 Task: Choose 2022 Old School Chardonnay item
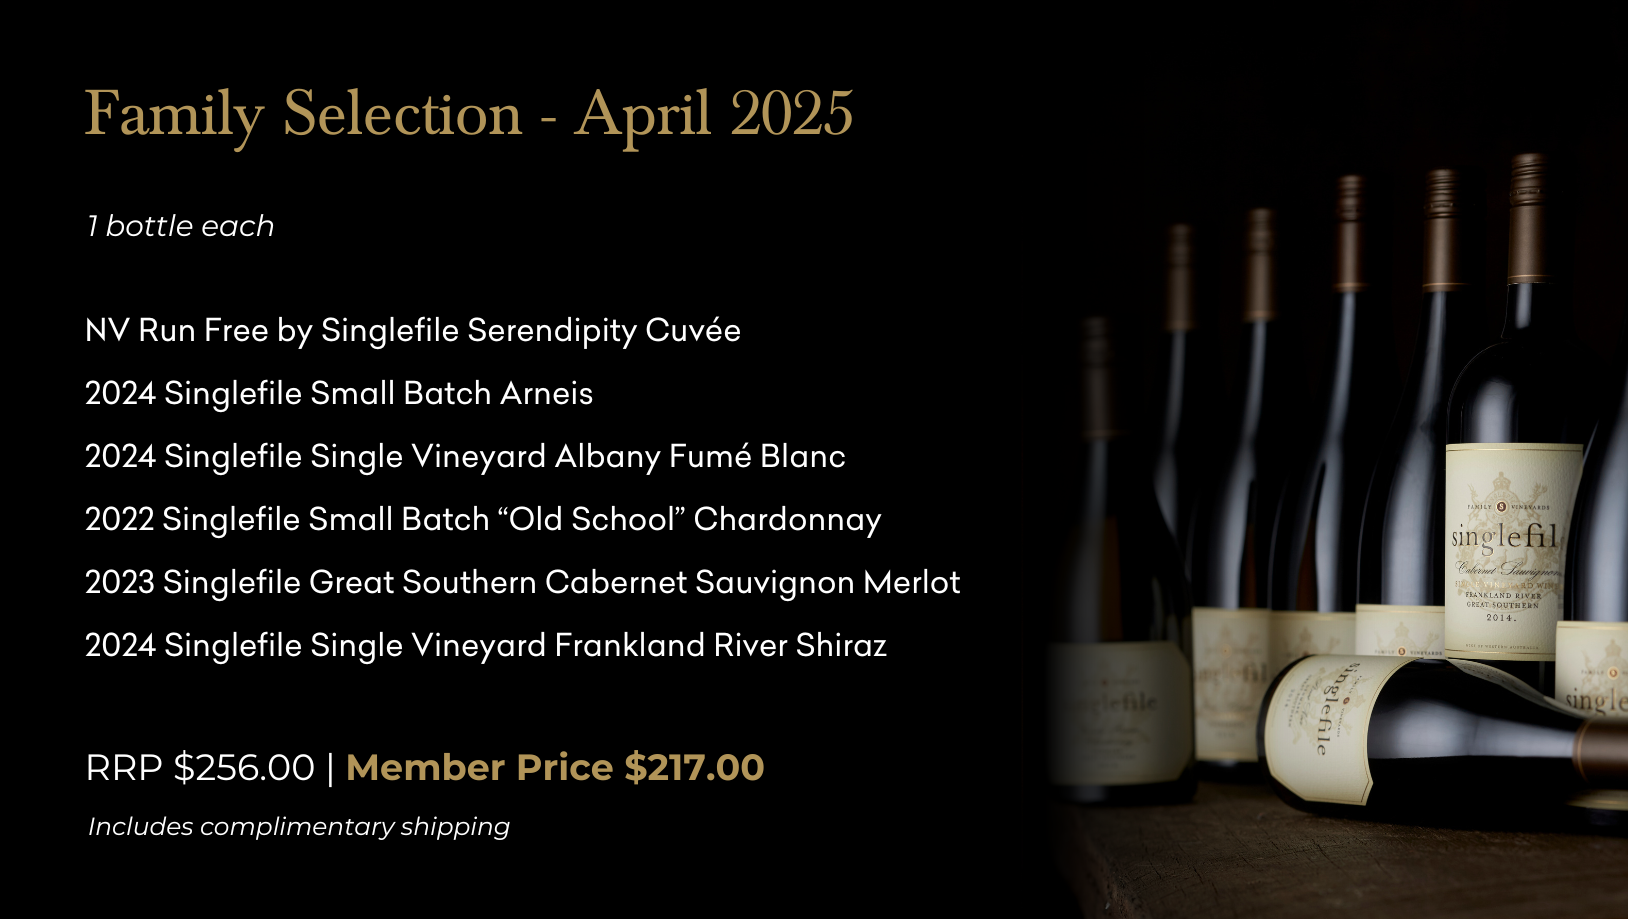click(483, 520)
